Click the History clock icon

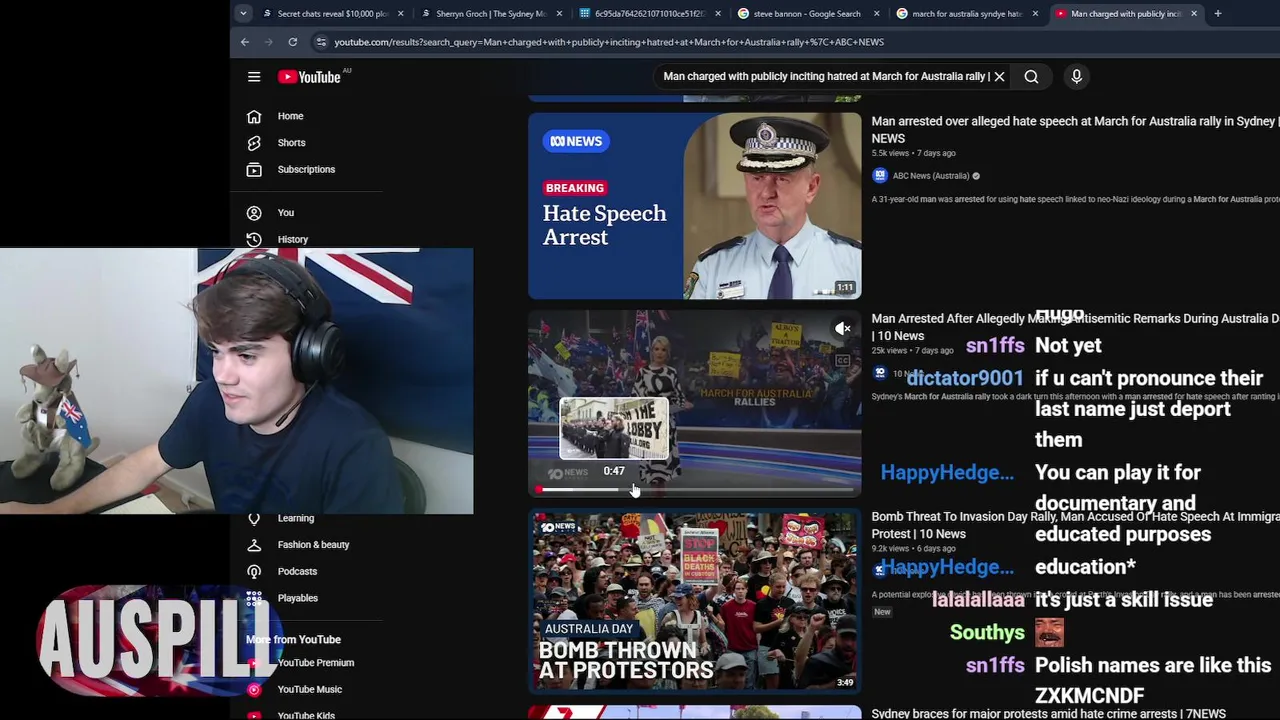pos(254,240)
